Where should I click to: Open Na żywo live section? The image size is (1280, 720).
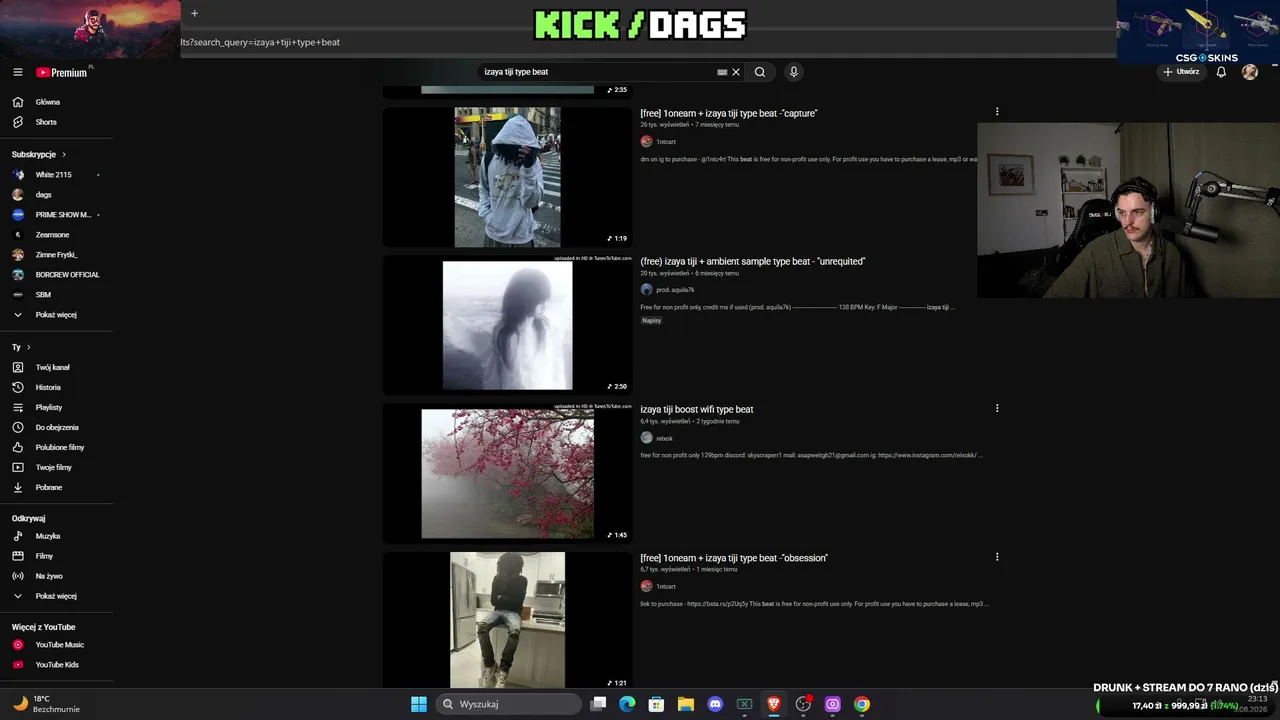[x=48, y=576]
